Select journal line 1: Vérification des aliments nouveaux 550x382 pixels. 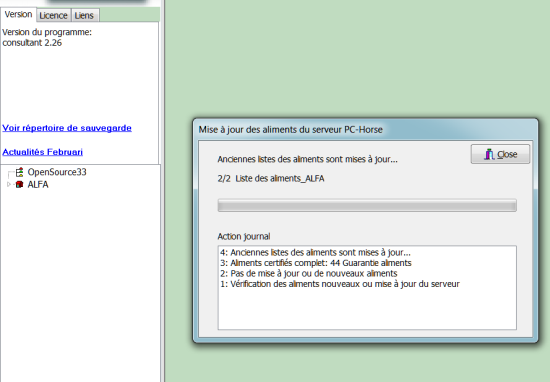click(x=340, y=284)
